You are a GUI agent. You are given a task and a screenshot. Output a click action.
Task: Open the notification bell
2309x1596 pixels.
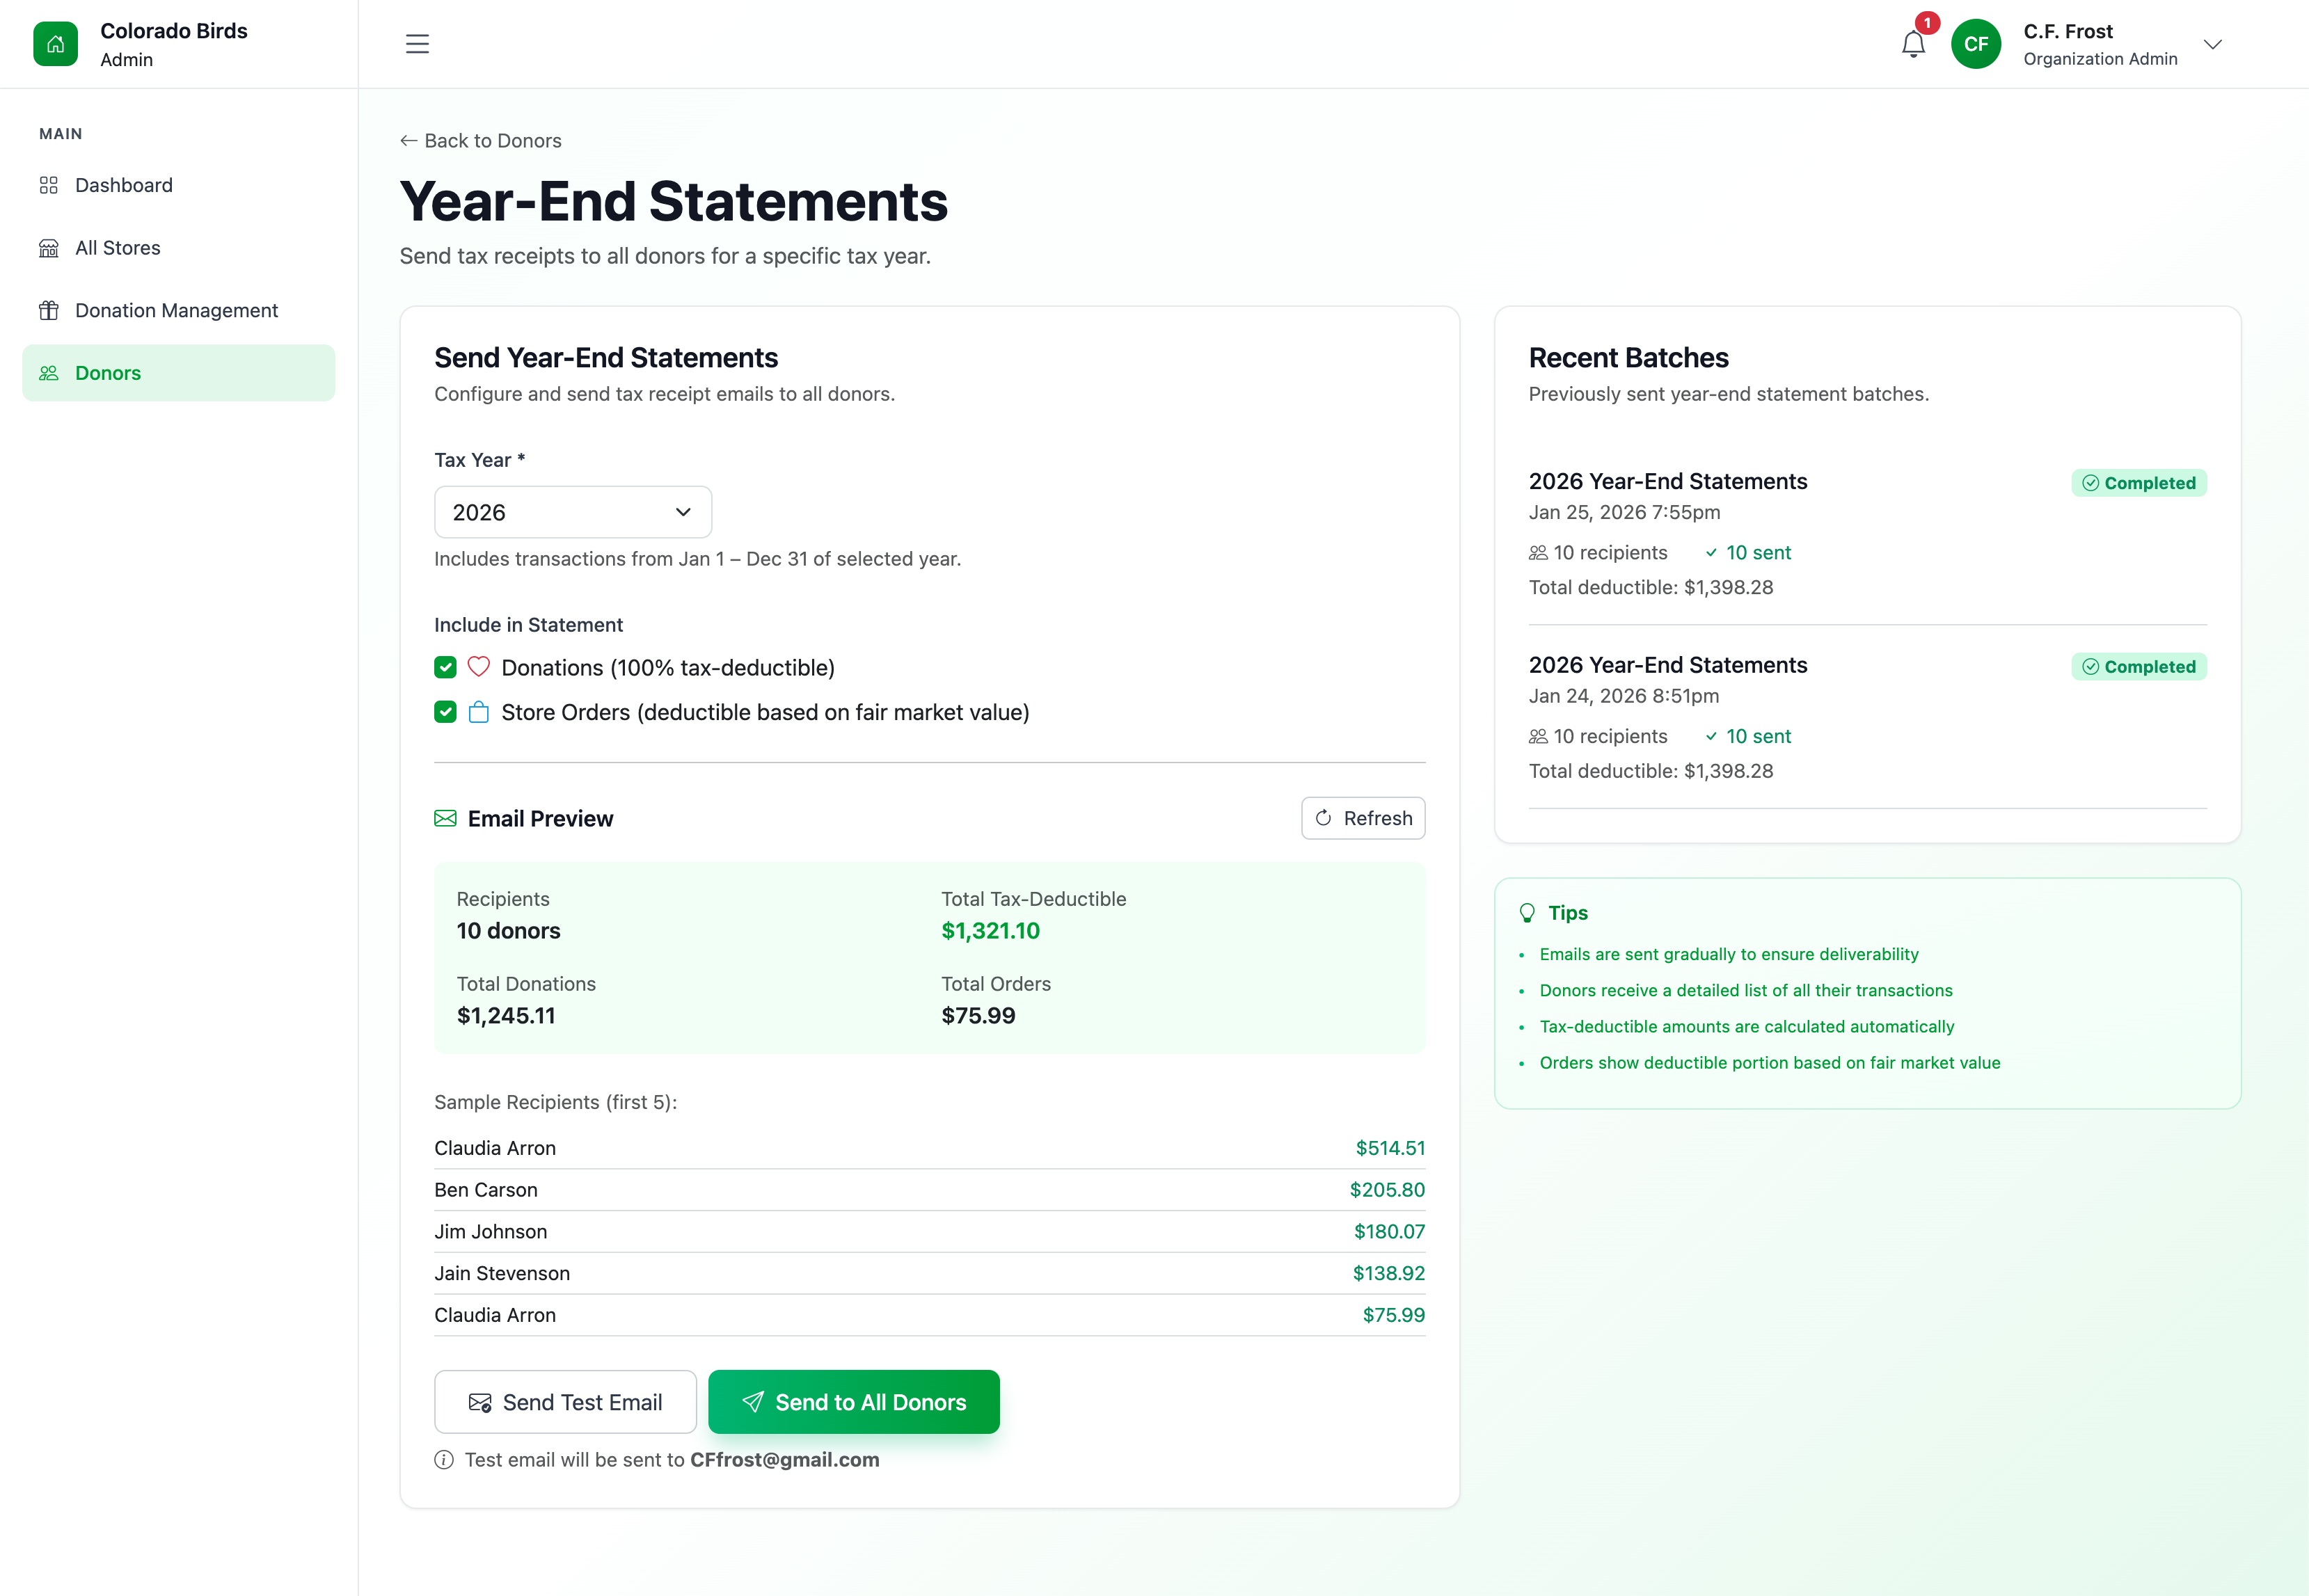pyautogui.click(x=1912, y=44)
